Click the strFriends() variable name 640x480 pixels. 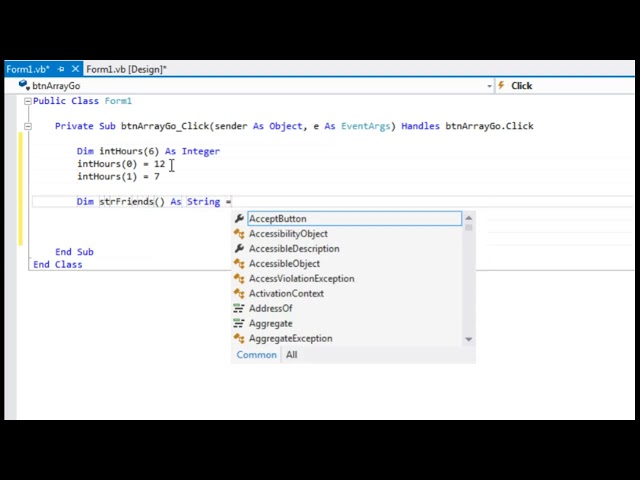coord(132,202)
